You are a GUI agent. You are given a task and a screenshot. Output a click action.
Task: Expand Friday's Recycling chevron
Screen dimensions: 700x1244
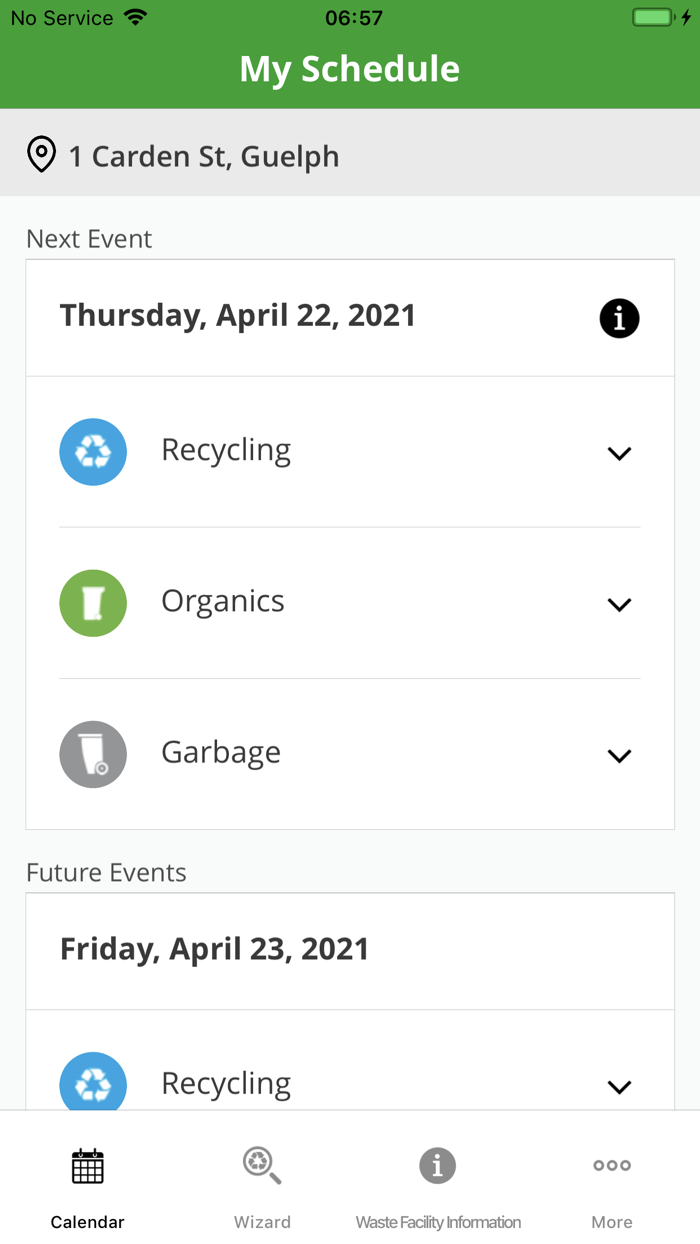click(619, 1087)
